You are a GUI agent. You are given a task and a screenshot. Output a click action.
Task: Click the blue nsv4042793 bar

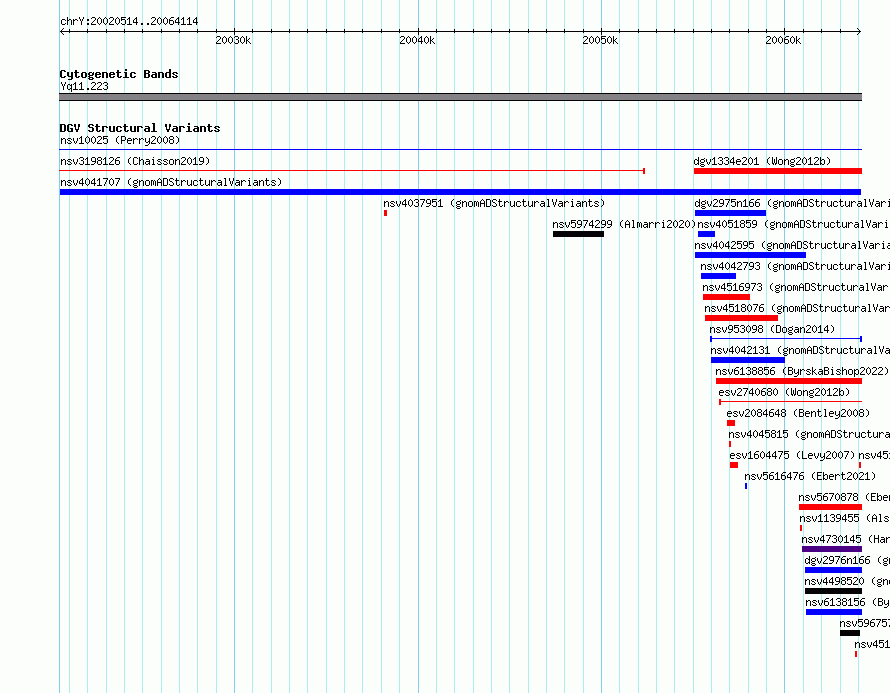click(718, 276)
